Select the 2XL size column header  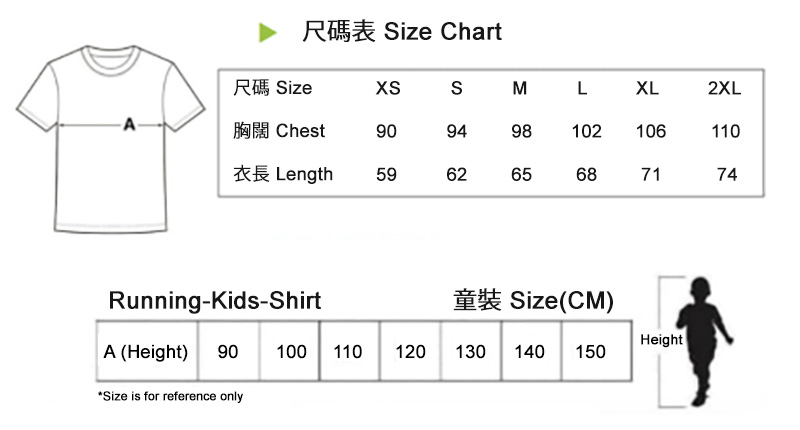[x=724, y=88]
